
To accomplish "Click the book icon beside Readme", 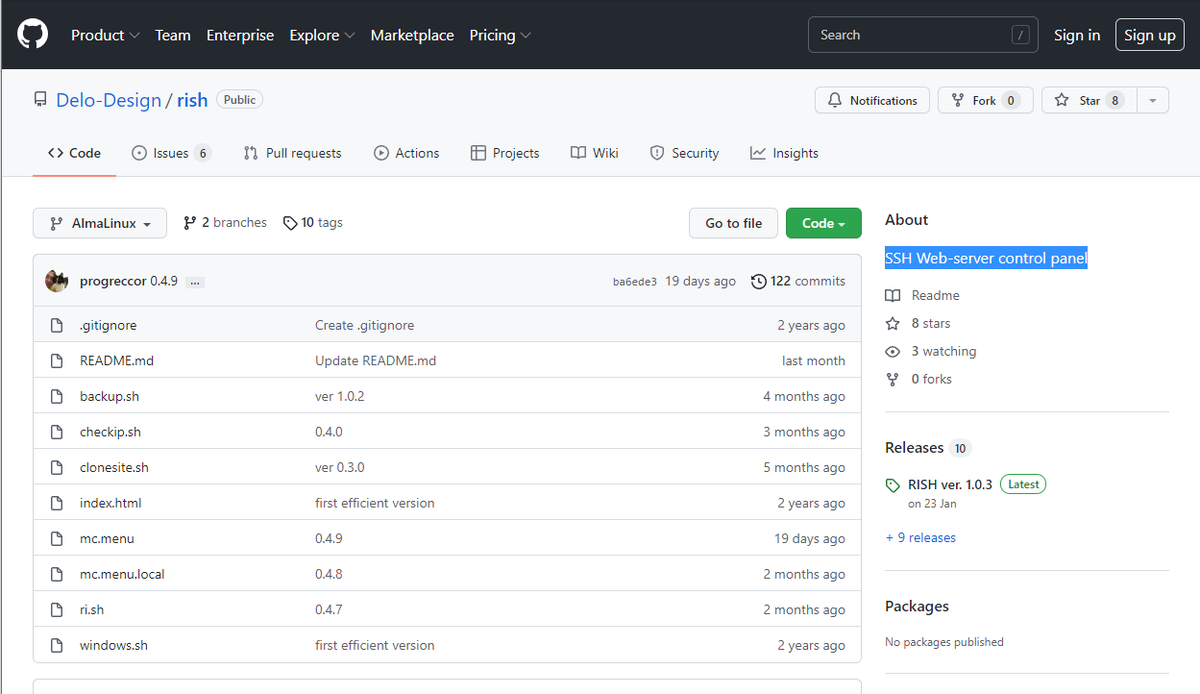I will tap(893, 296).
